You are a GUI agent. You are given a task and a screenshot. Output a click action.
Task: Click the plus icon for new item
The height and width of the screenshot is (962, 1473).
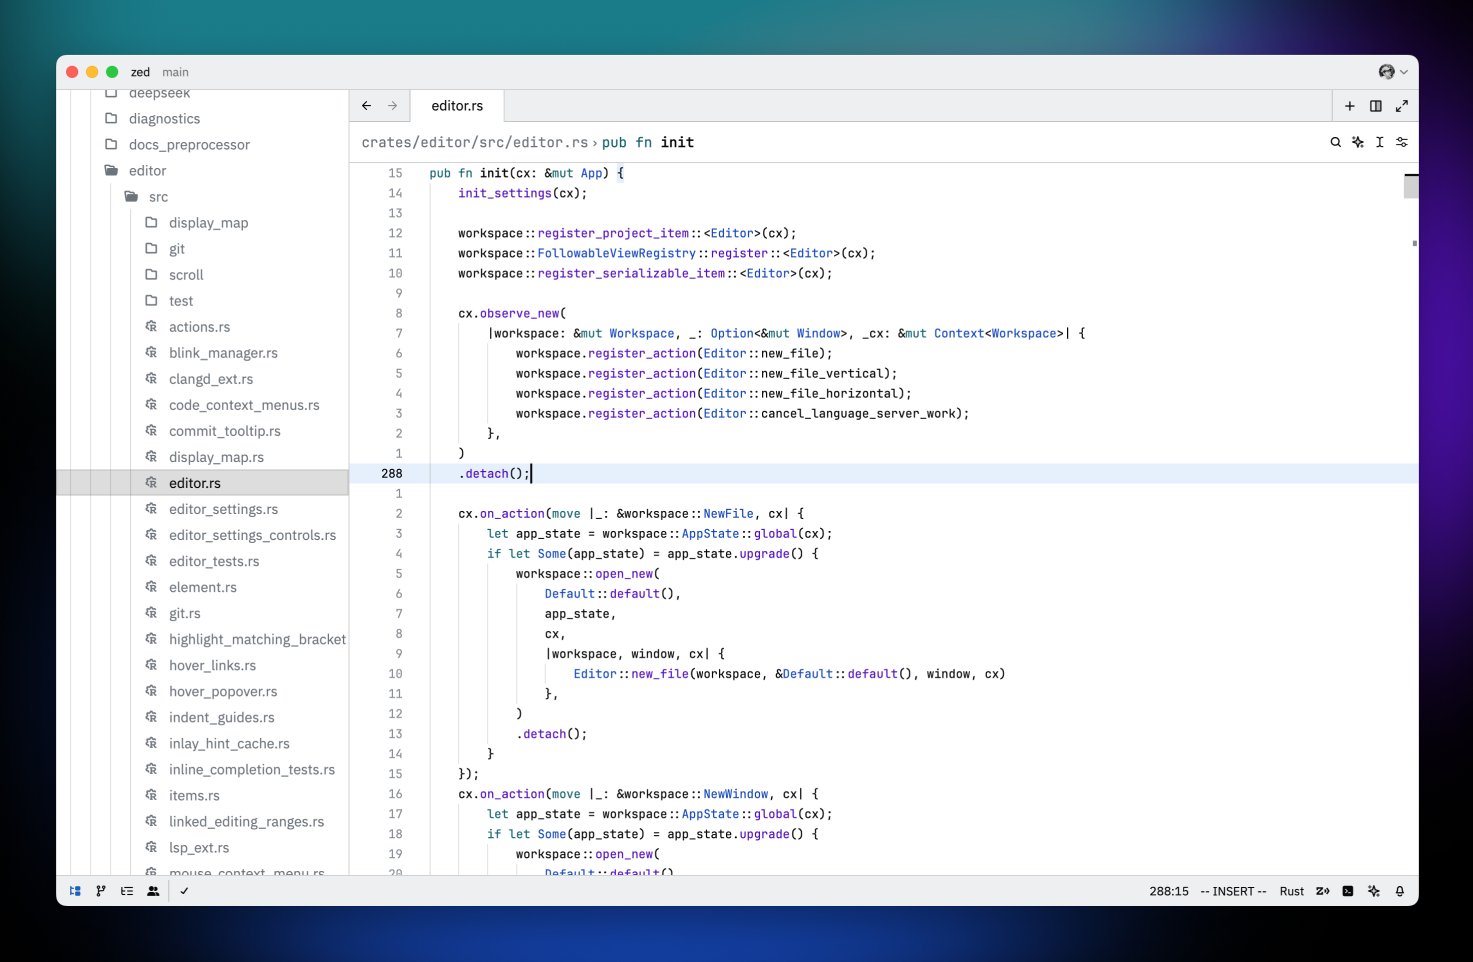1350,105
